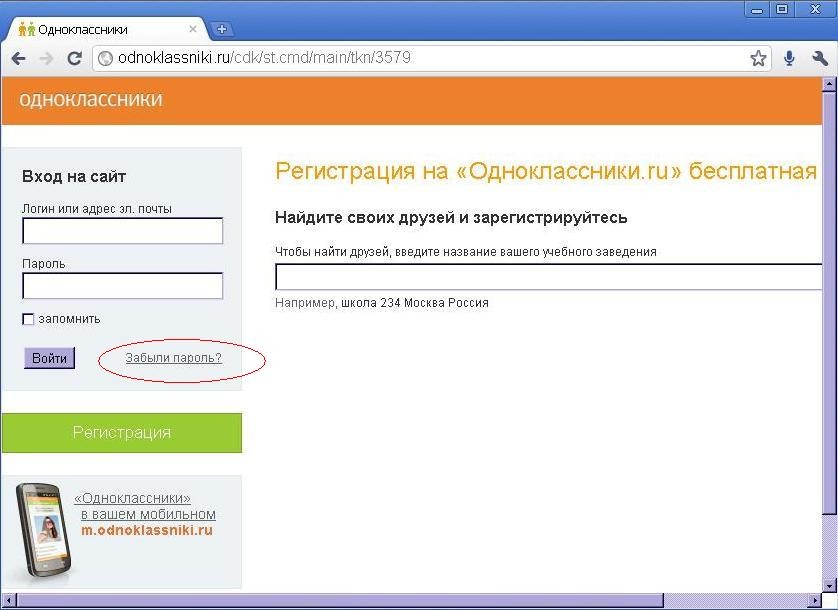This screenshot has width=838, height=610.
Task: Open the wrench settings menu
Action: pos(819,58)
